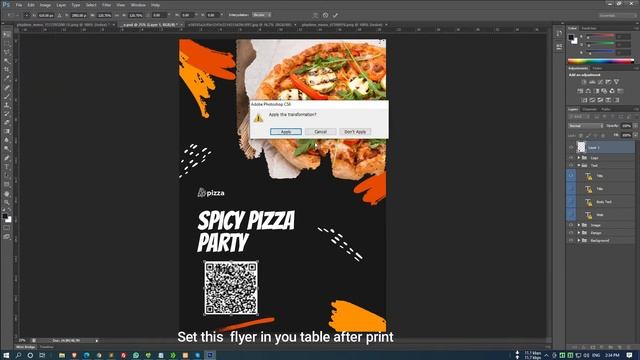Viewport: 640px width, 360px height.
Task: Hide the Image layer group
Action: point(571,225)
